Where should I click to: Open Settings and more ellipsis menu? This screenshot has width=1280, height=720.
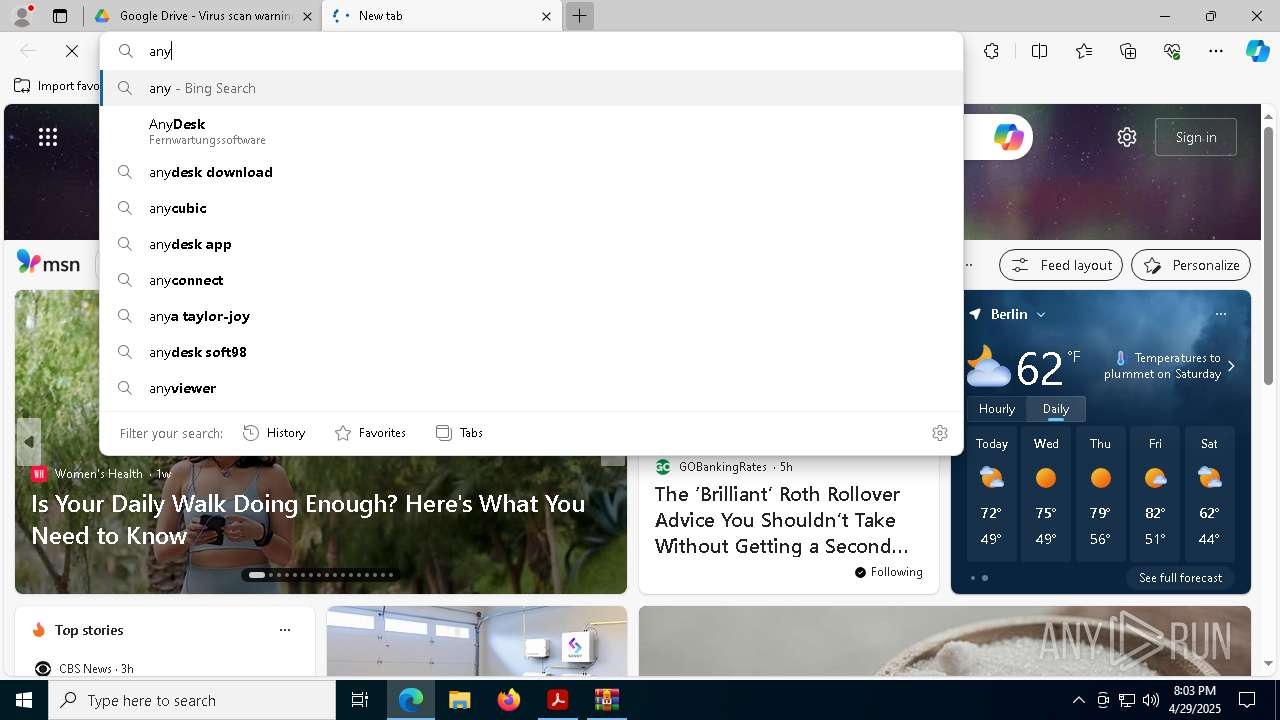(1216, 51)
